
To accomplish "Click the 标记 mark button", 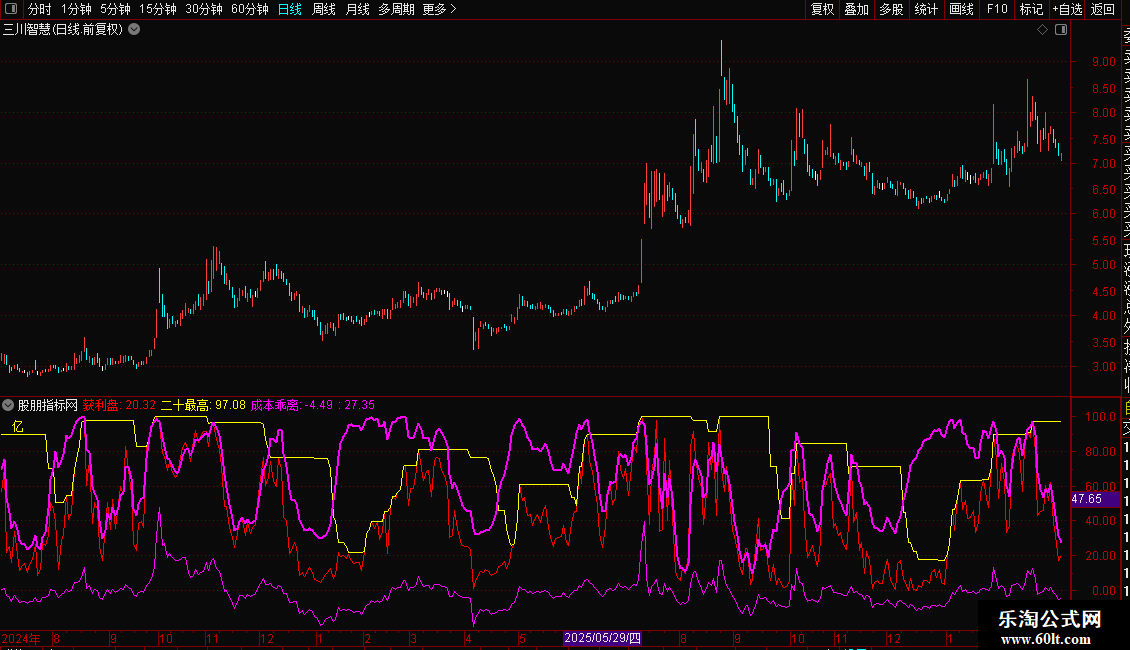I will coord(1031,9).
